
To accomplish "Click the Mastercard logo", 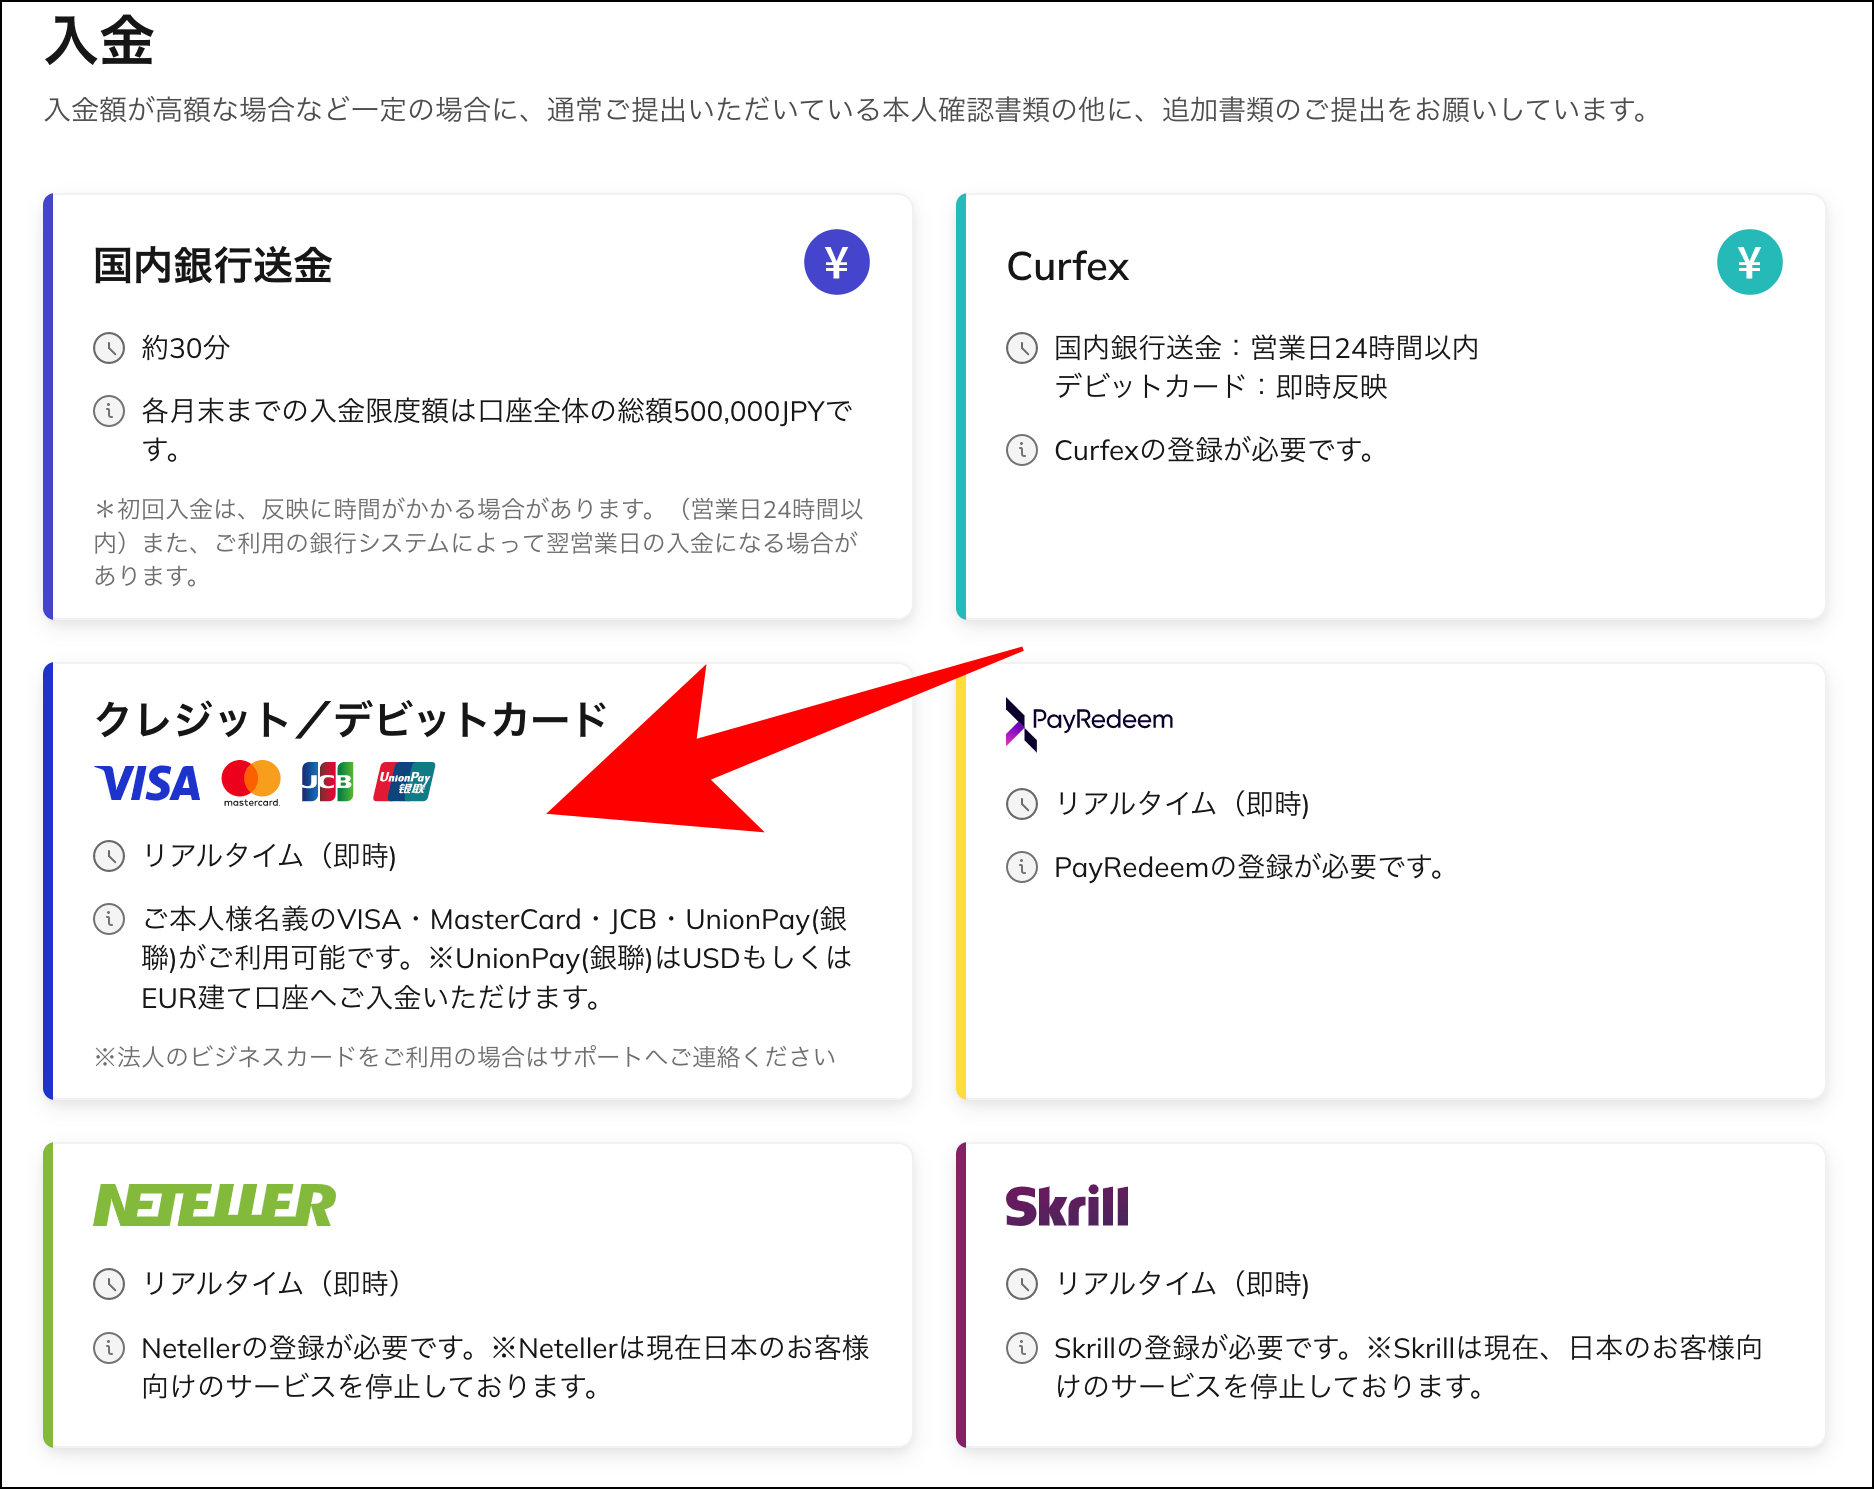I will pyautogui.click(x=251, y=783).
